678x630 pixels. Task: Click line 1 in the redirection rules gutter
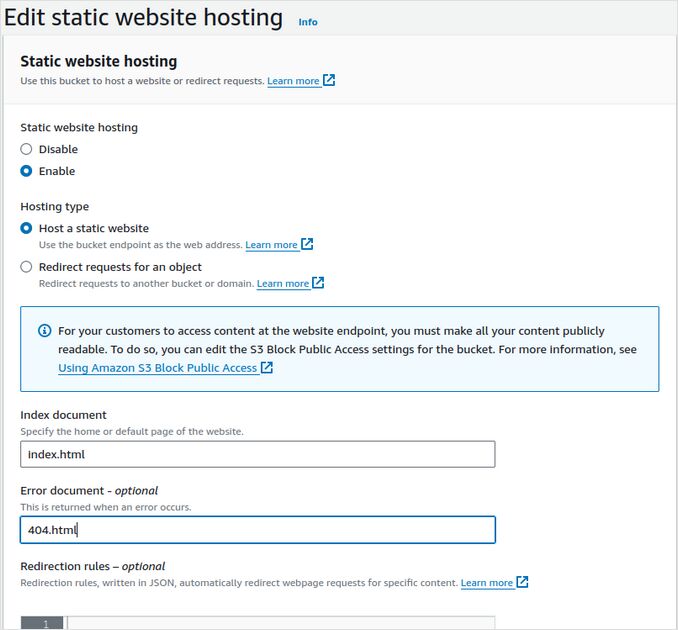tap(43, 623)
